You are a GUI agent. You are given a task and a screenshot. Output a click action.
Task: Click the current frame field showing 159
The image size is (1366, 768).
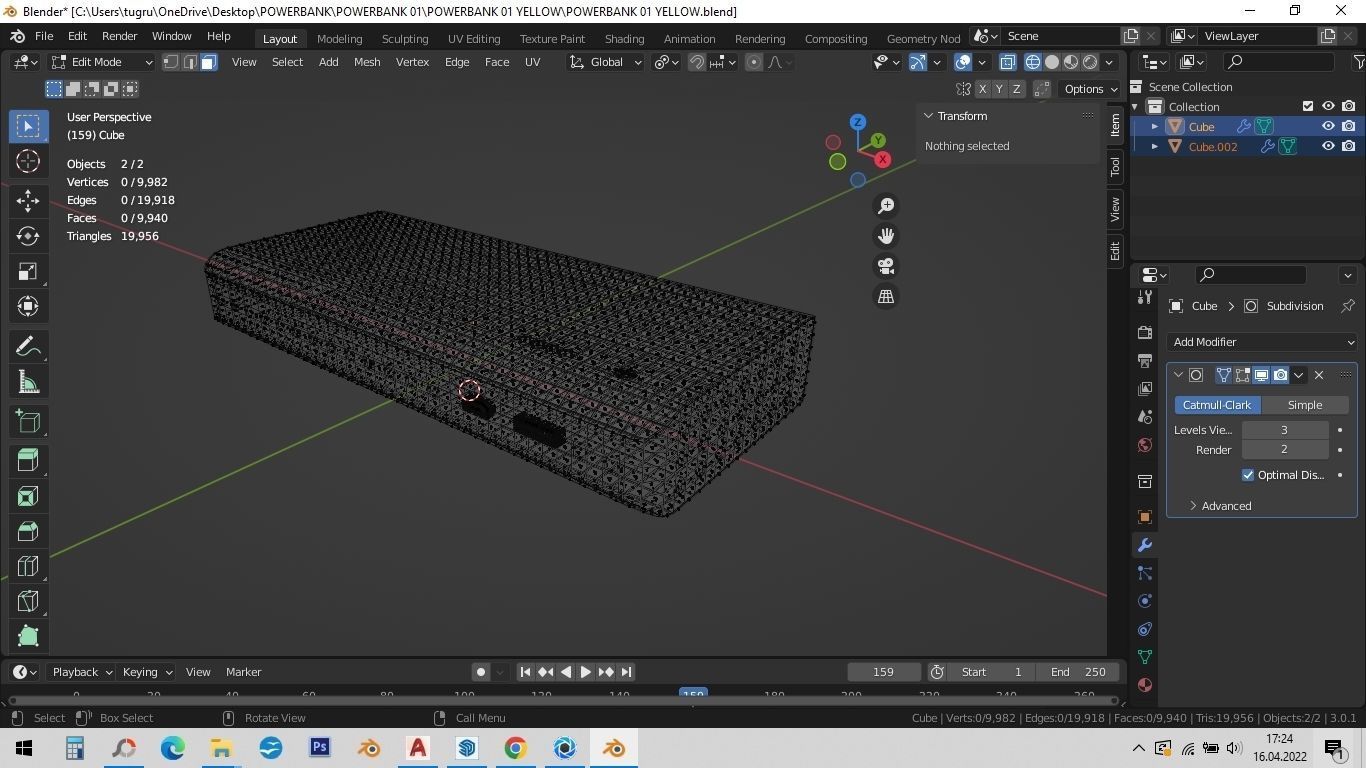point(883,672)
